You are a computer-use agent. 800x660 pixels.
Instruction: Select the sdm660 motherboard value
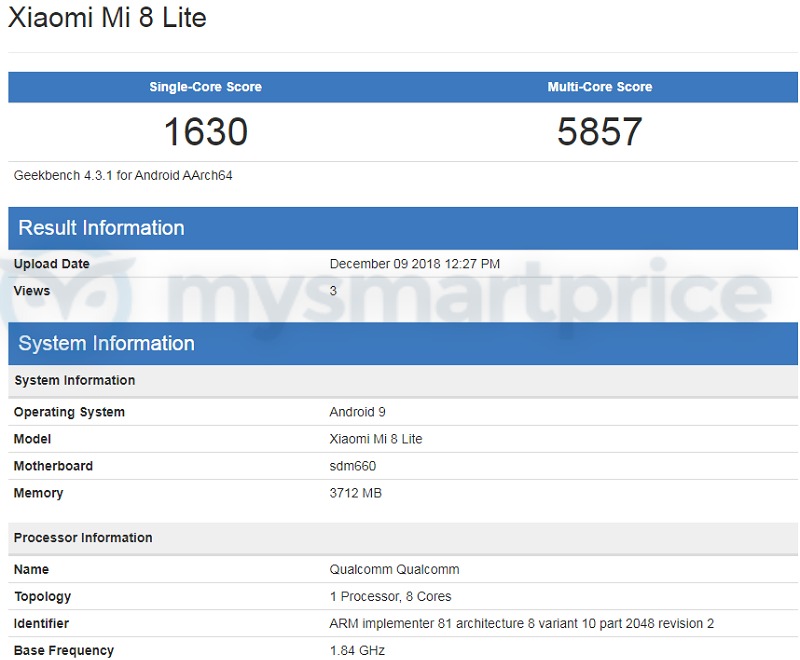353,466
